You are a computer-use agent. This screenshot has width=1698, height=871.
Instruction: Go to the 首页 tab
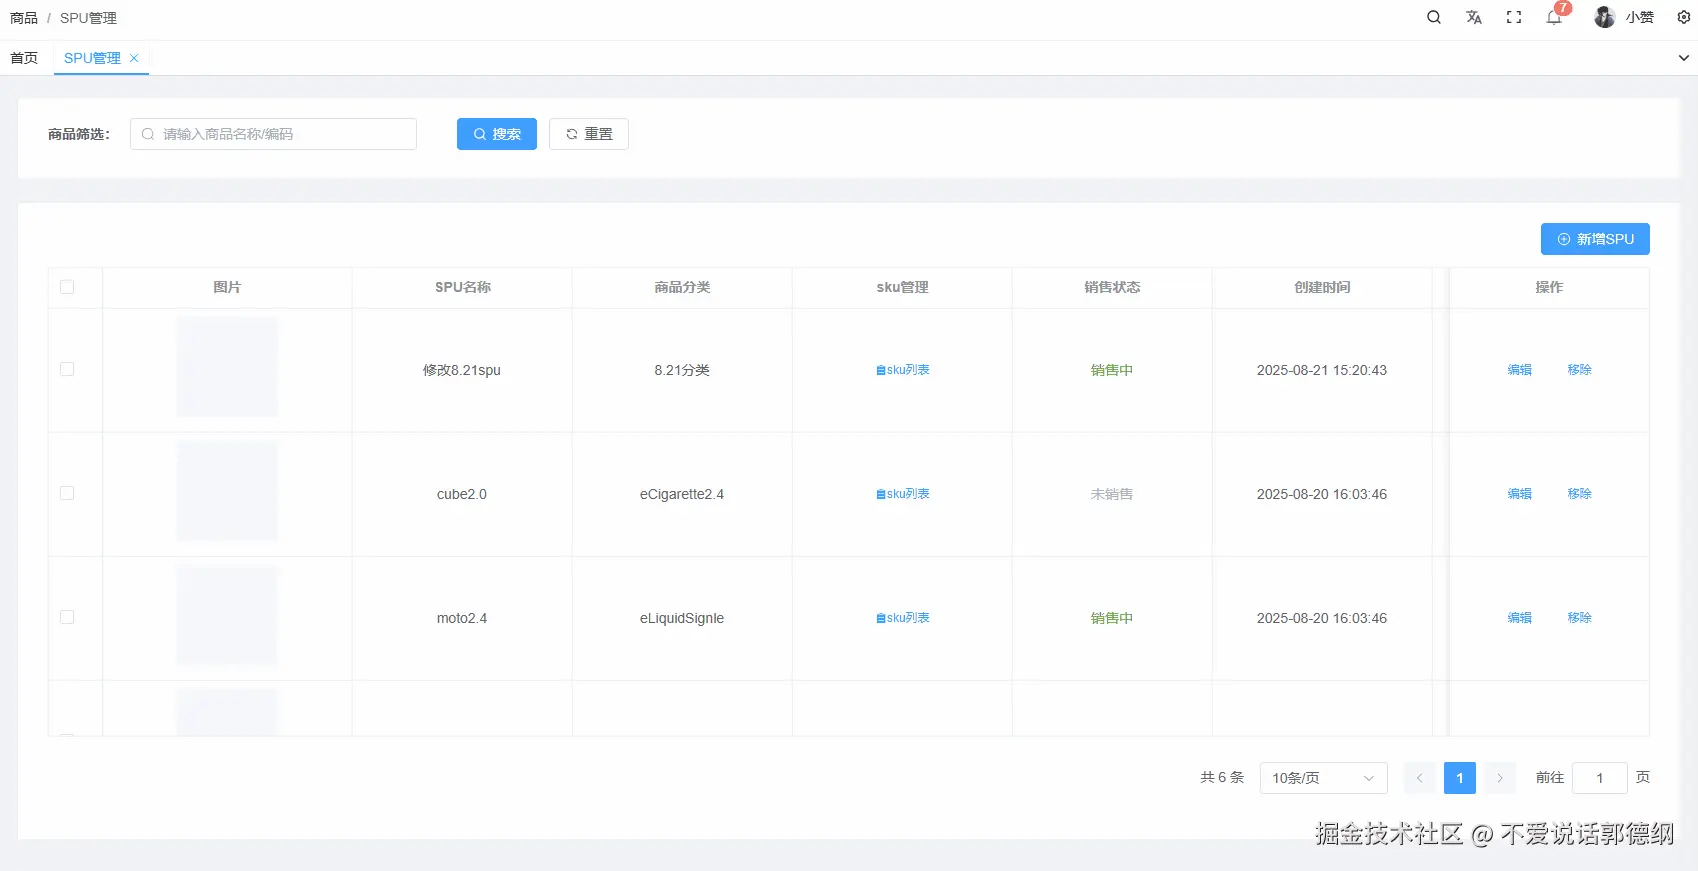point(24,58)
